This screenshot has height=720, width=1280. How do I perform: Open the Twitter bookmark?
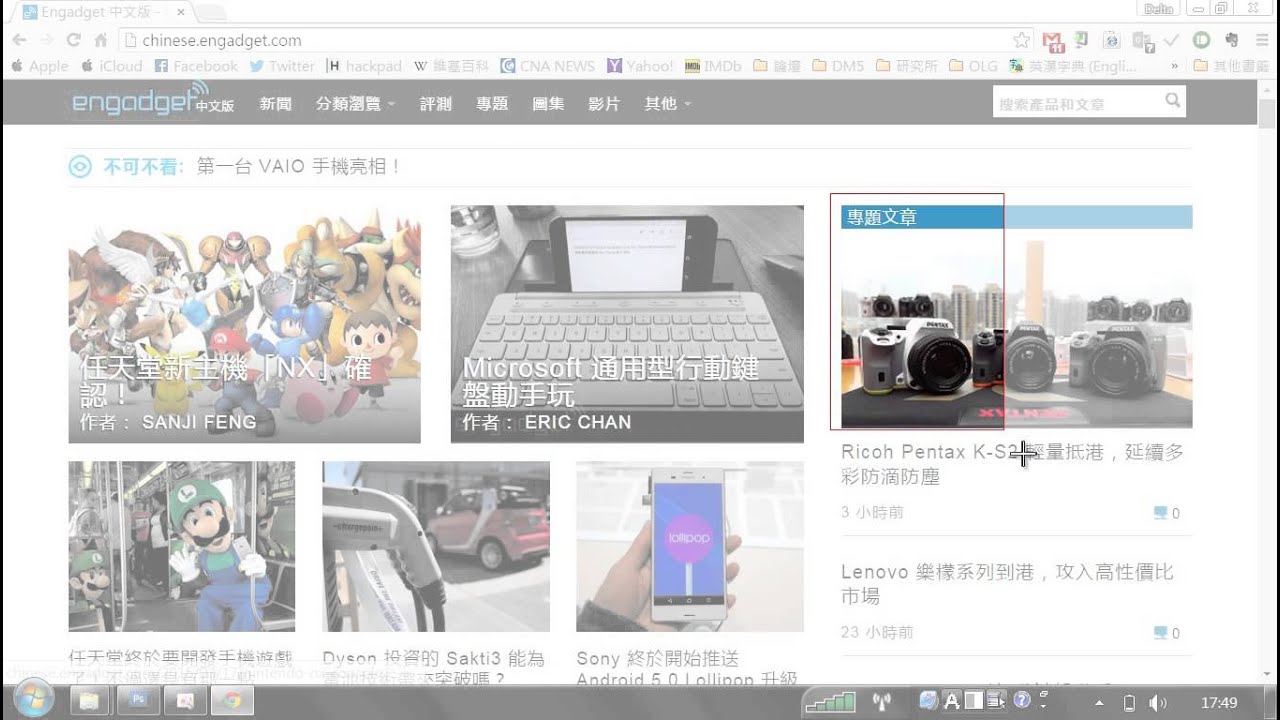(x=282, y=66)
